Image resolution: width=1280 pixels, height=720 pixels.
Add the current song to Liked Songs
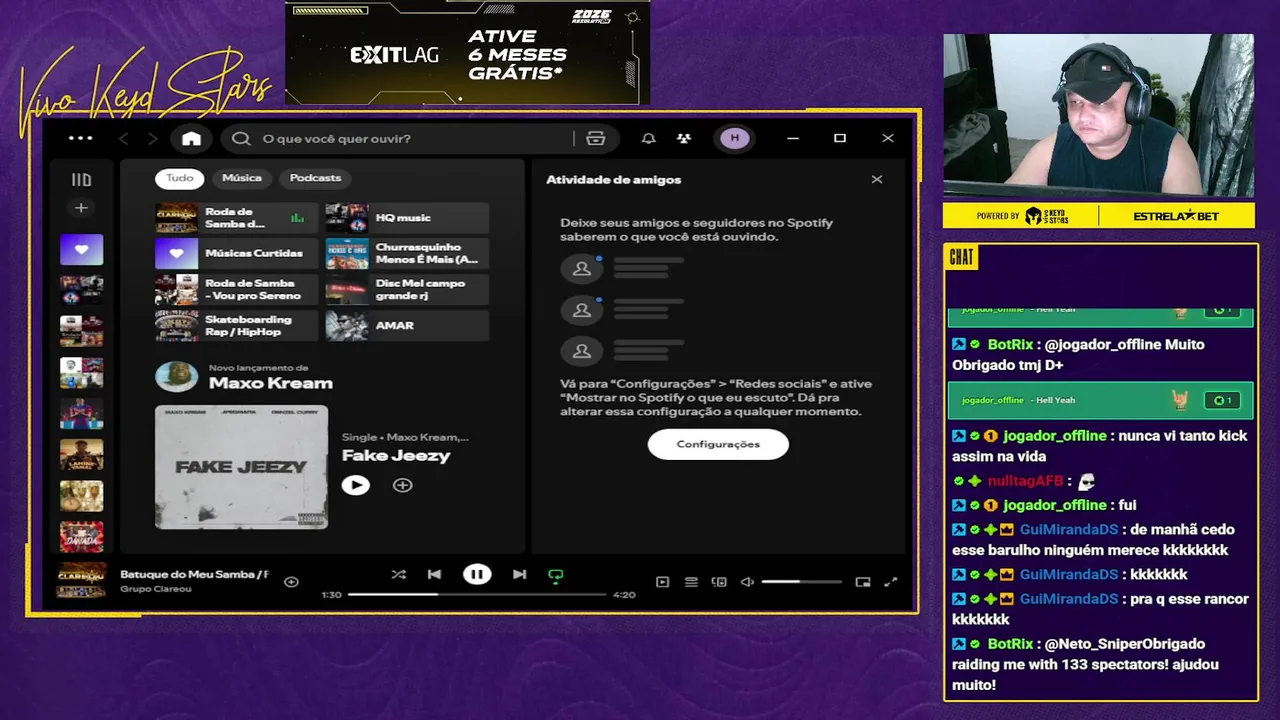[x=291, y=582]
